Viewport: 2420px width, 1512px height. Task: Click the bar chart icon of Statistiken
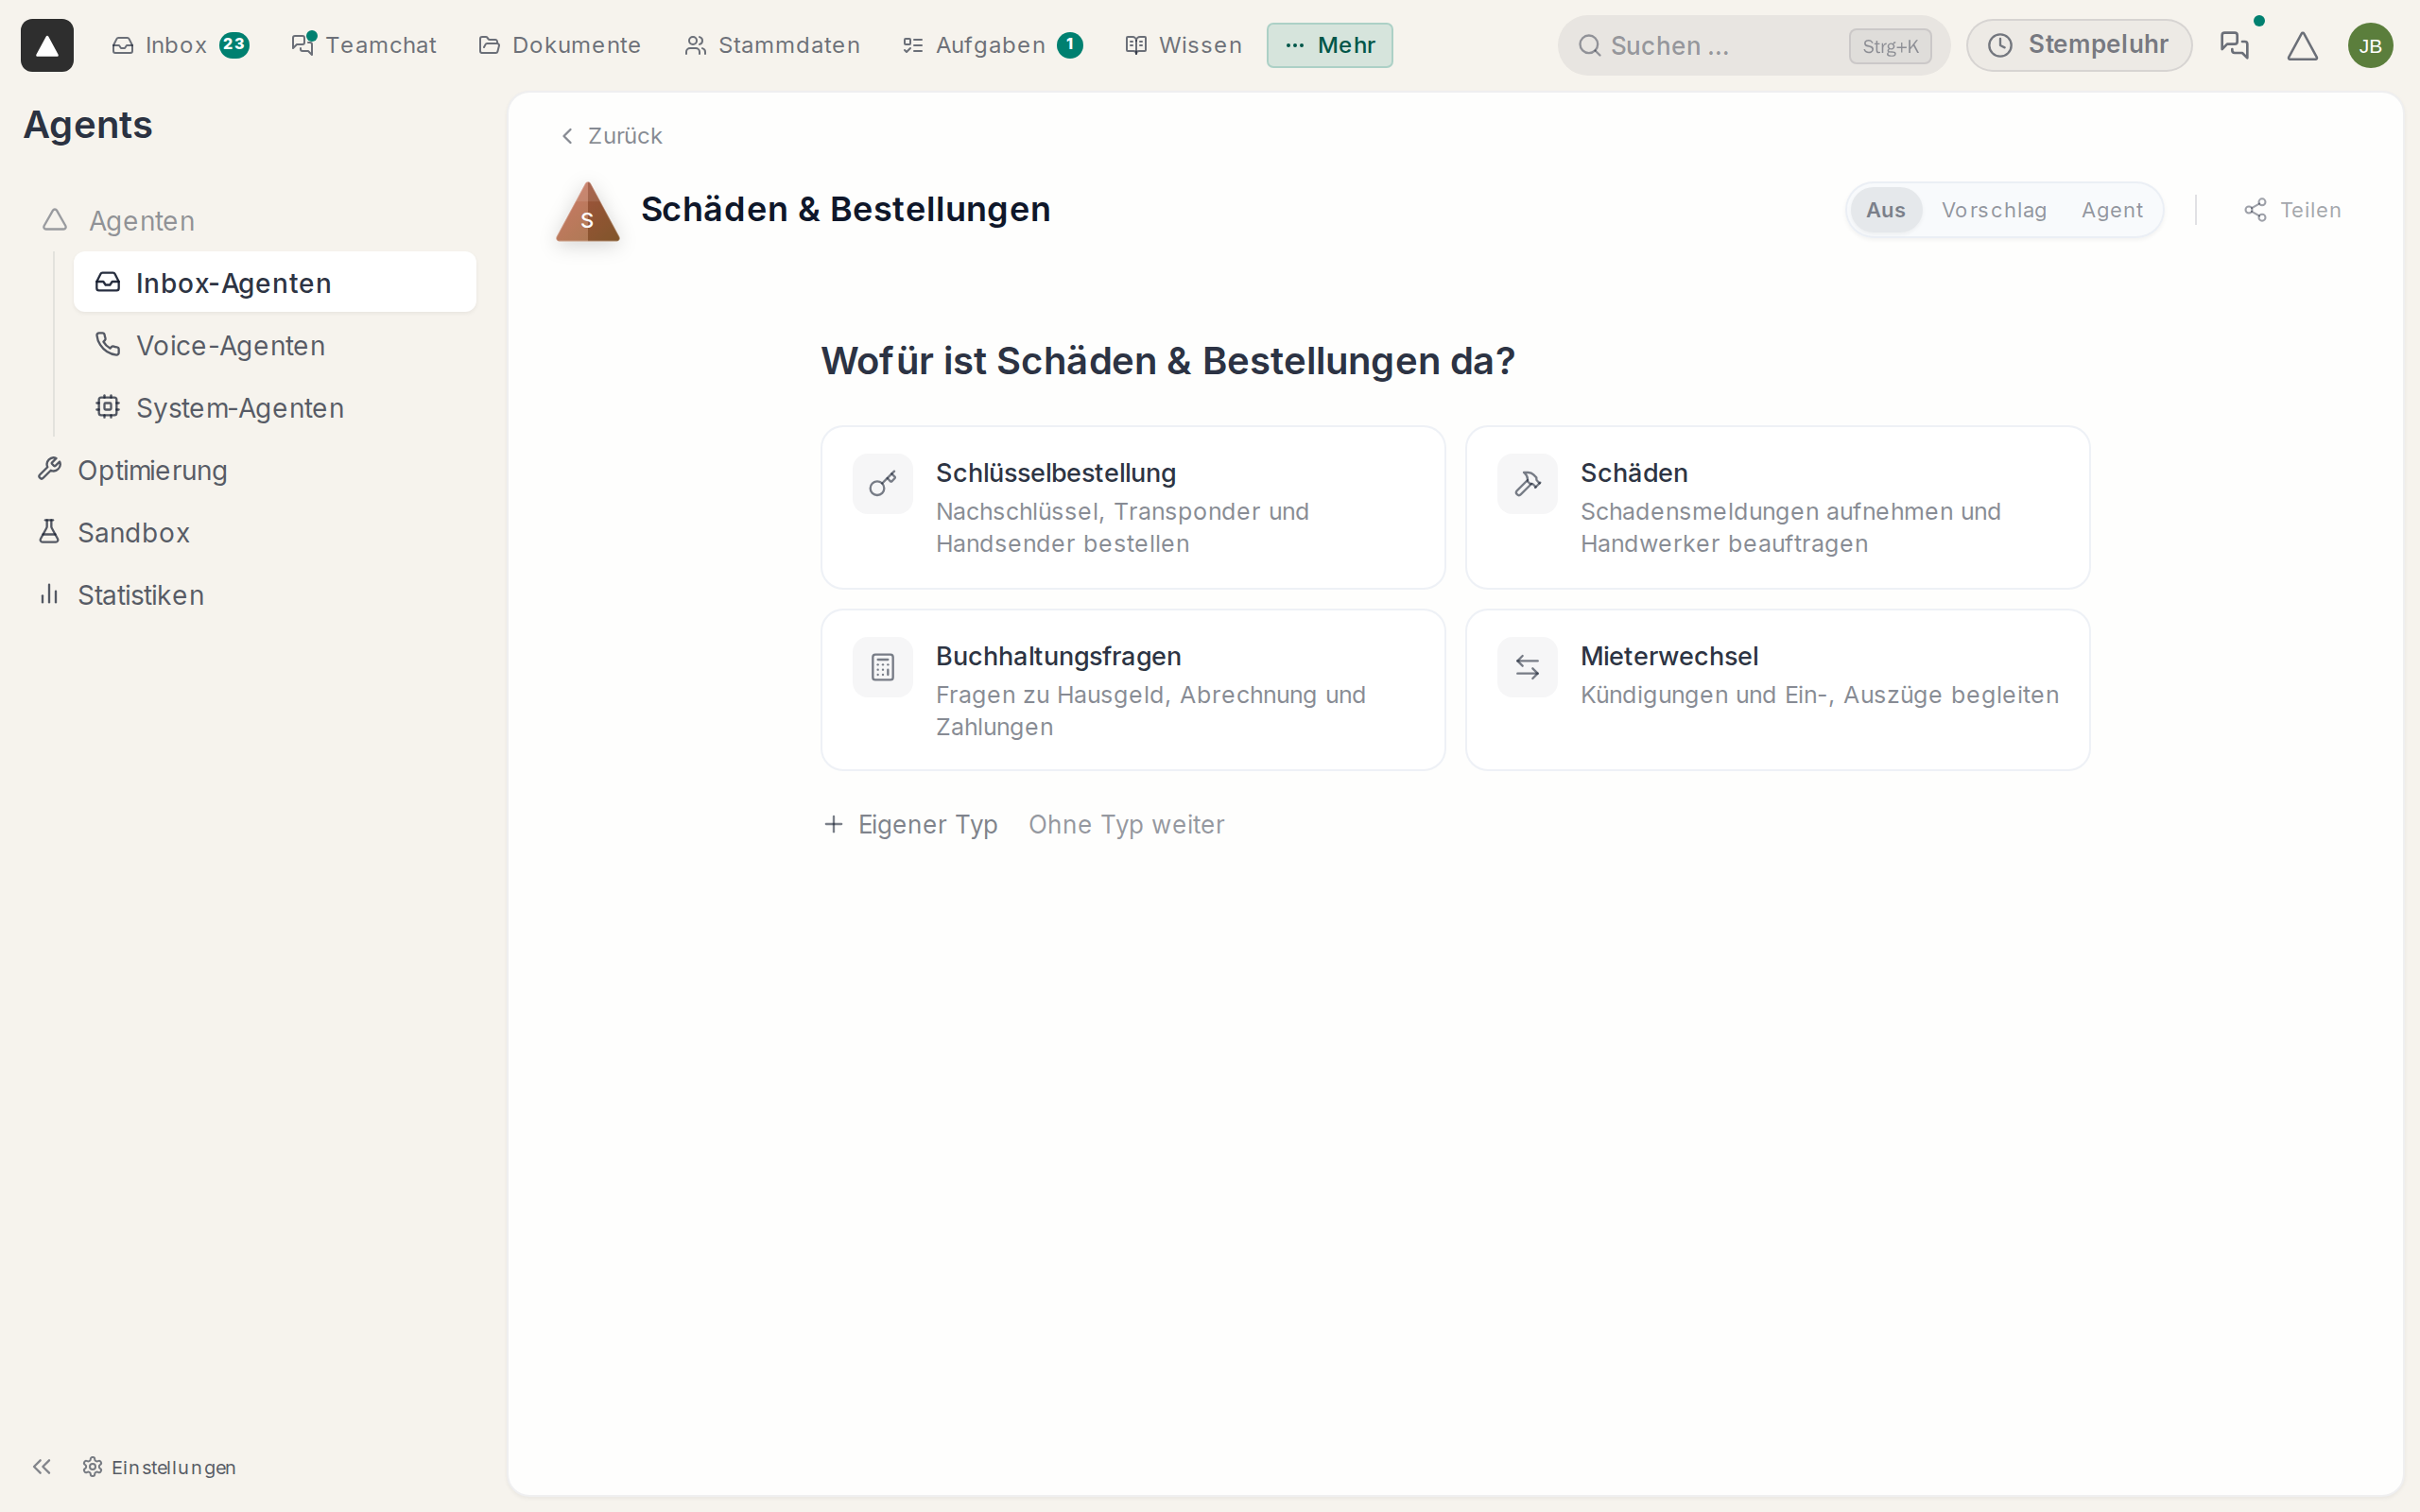click(x=49, y=594)
